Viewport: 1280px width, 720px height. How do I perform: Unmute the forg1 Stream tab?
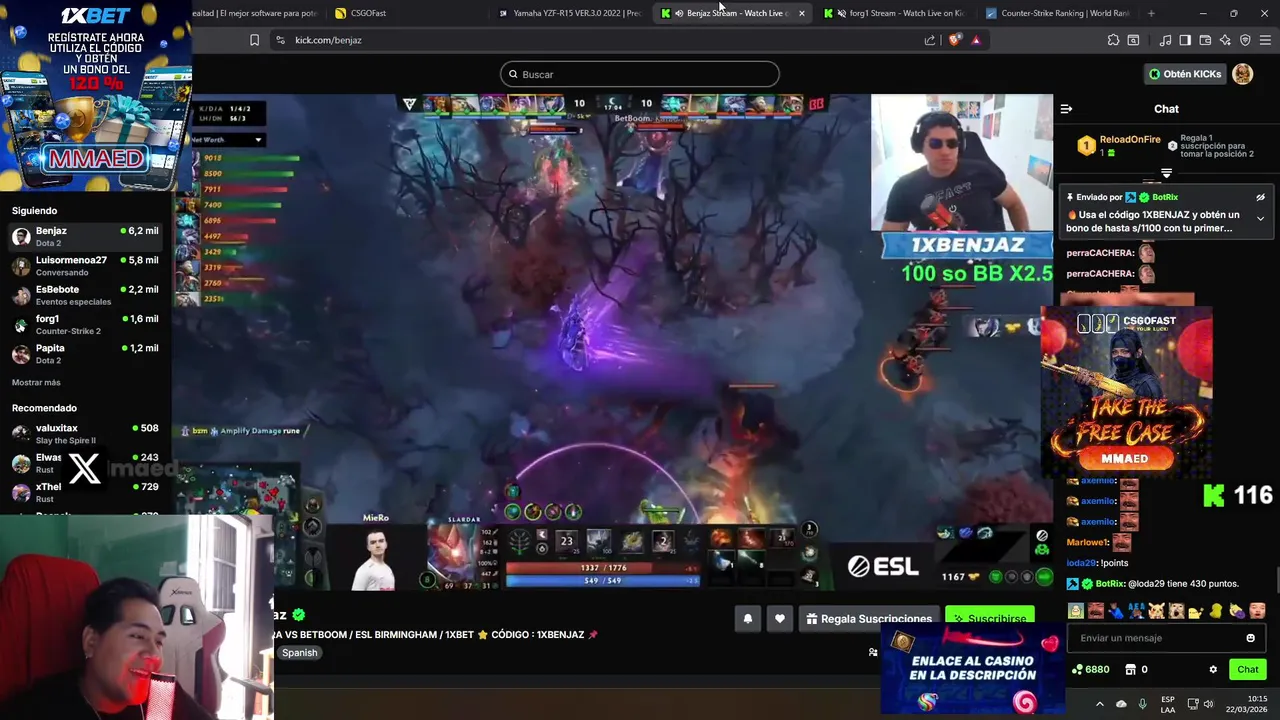pos(841,13)
